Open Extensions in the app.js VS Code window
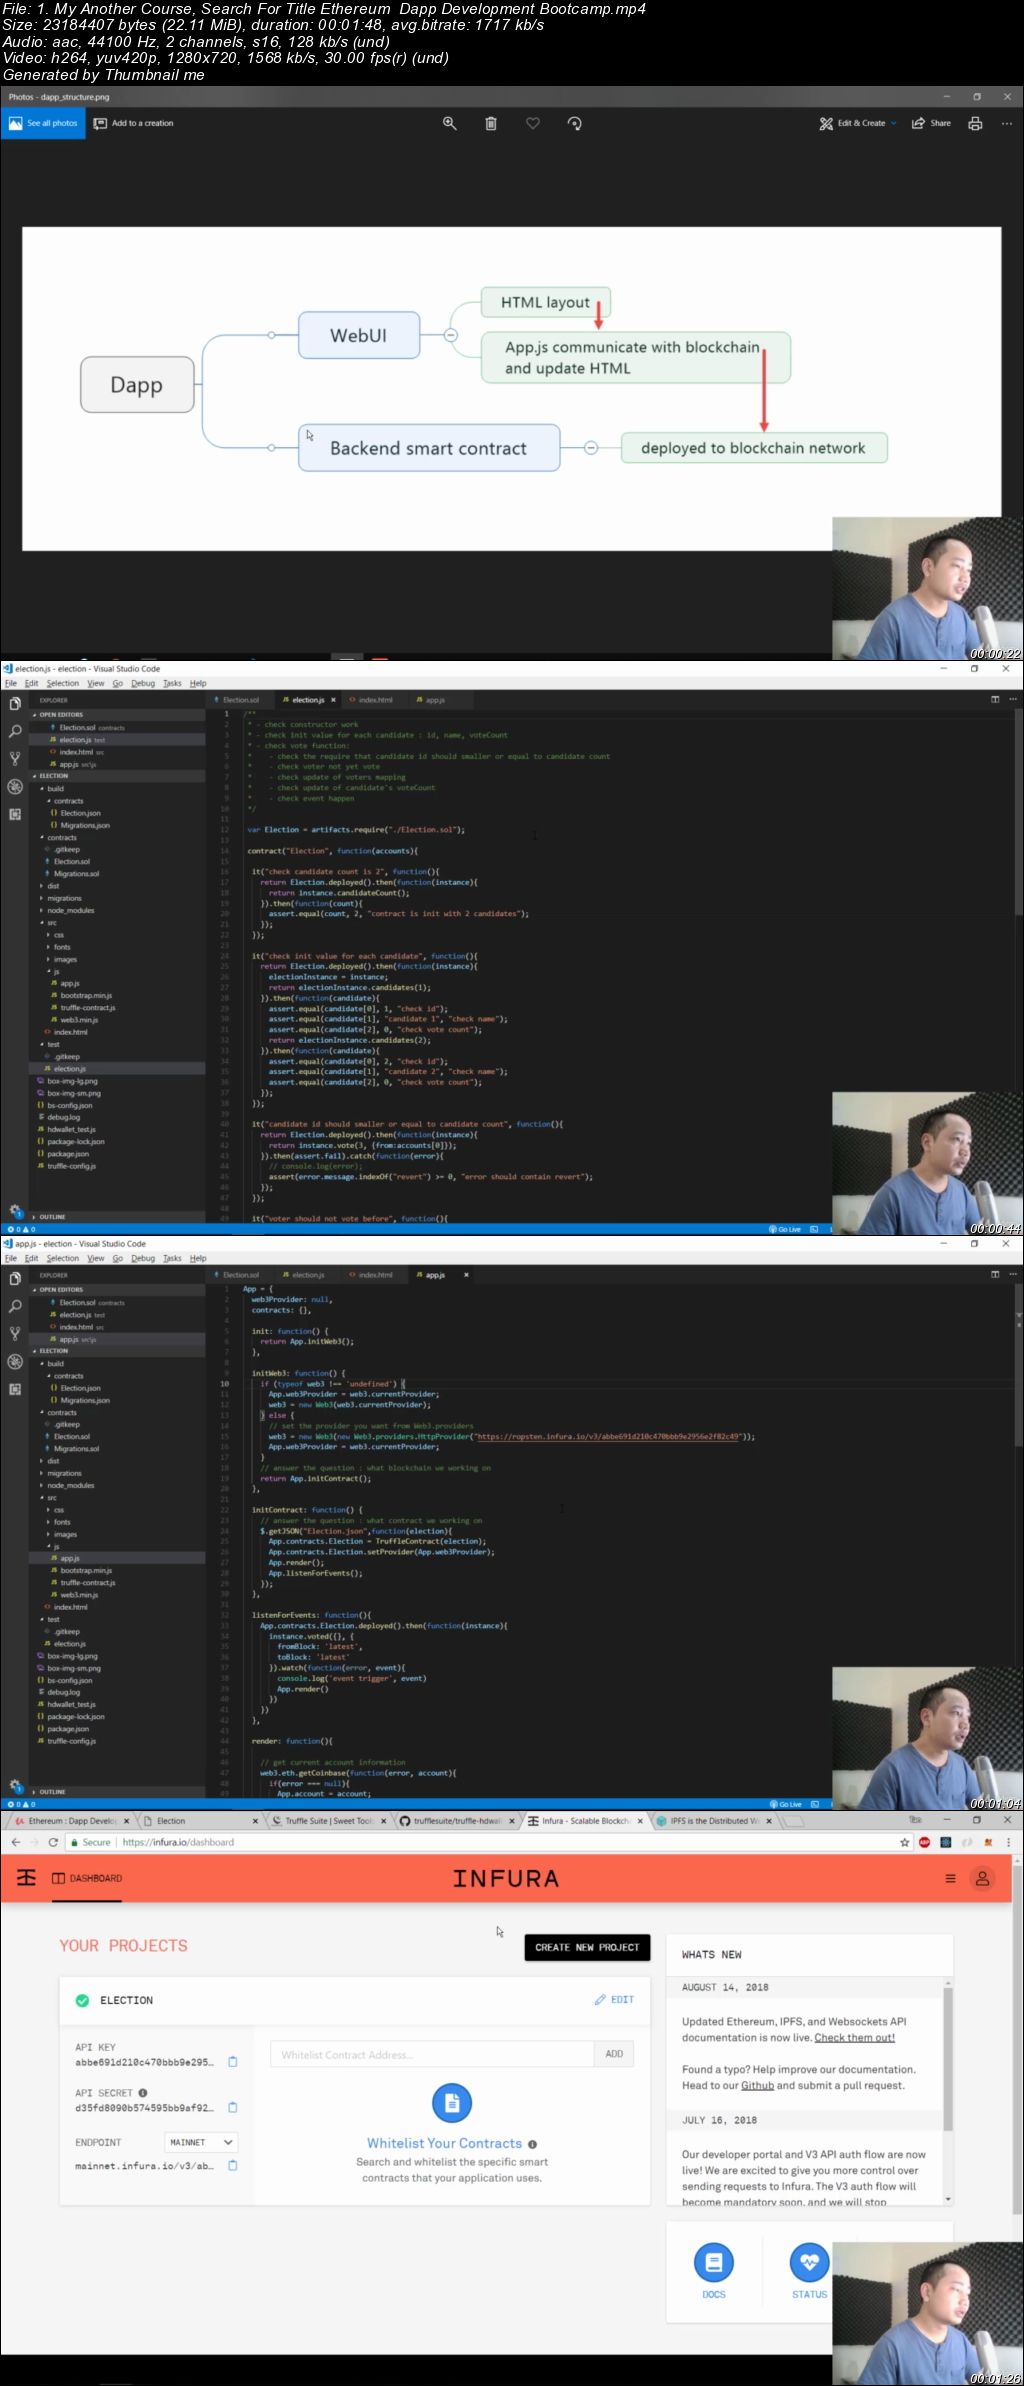The height and width of the screenshot is (2386, 1024). click(15, 1389)
